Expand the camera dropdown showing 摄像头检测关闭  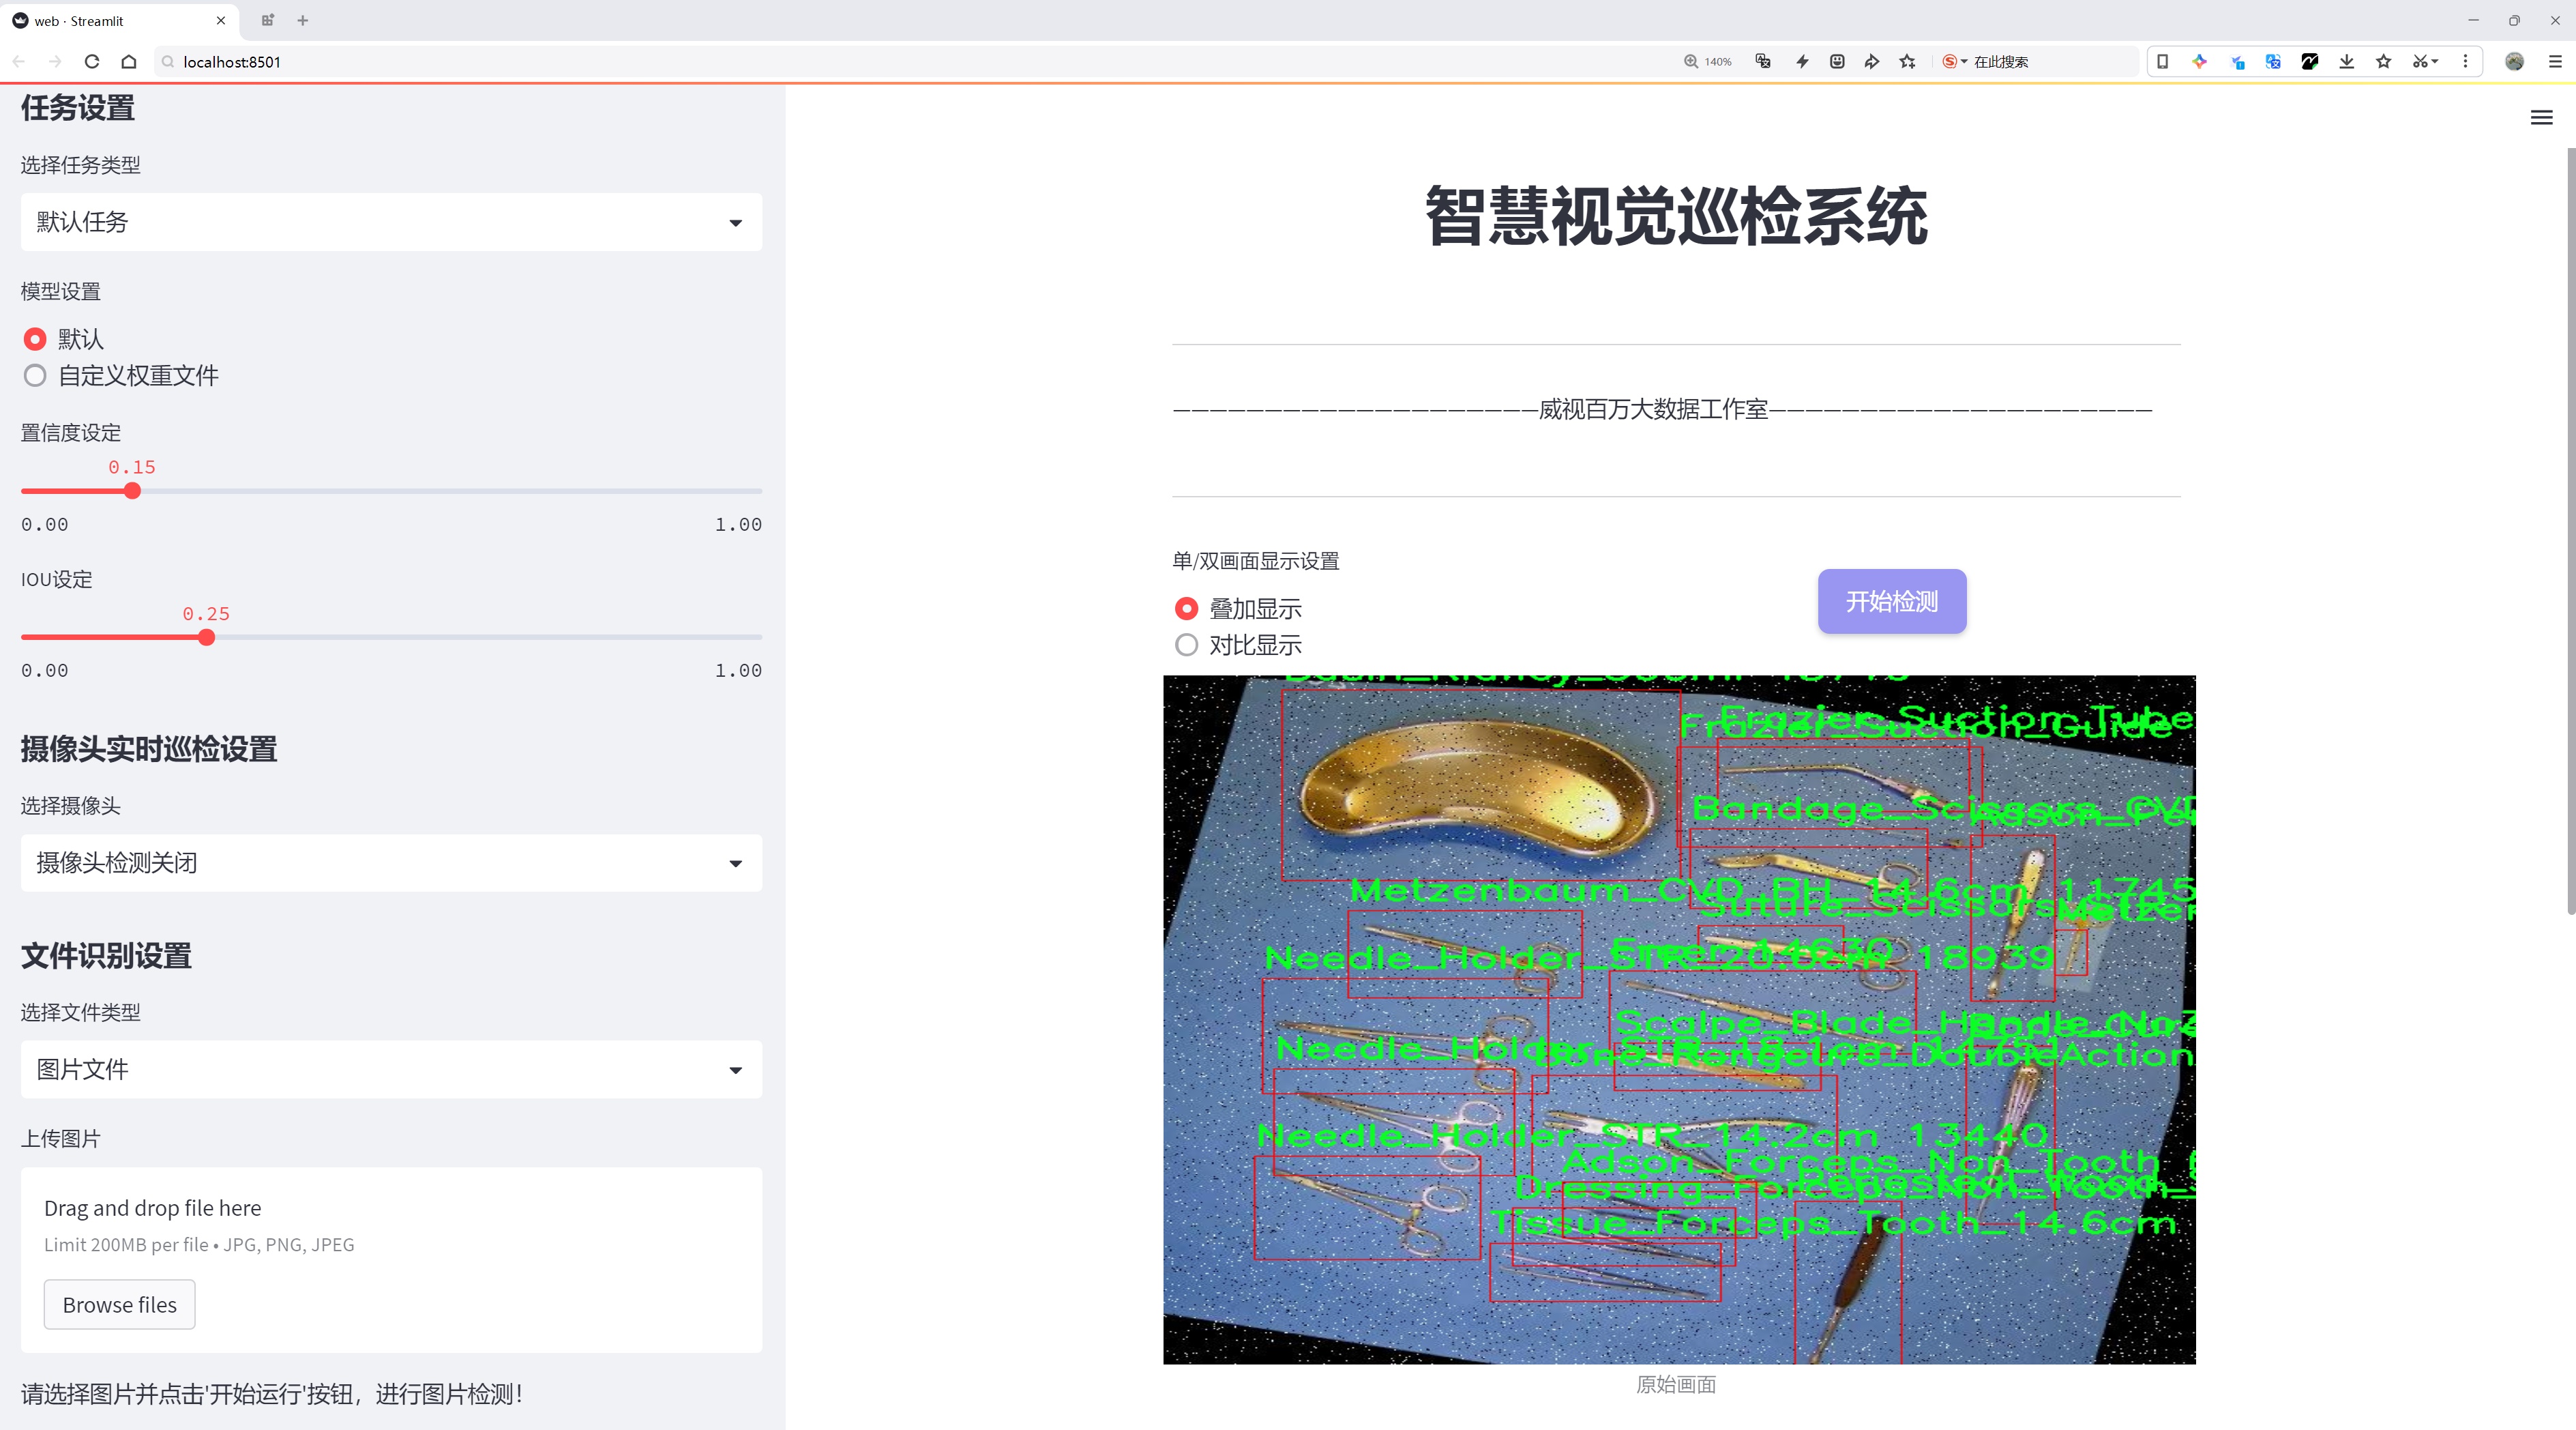click(x=391, y=863)
